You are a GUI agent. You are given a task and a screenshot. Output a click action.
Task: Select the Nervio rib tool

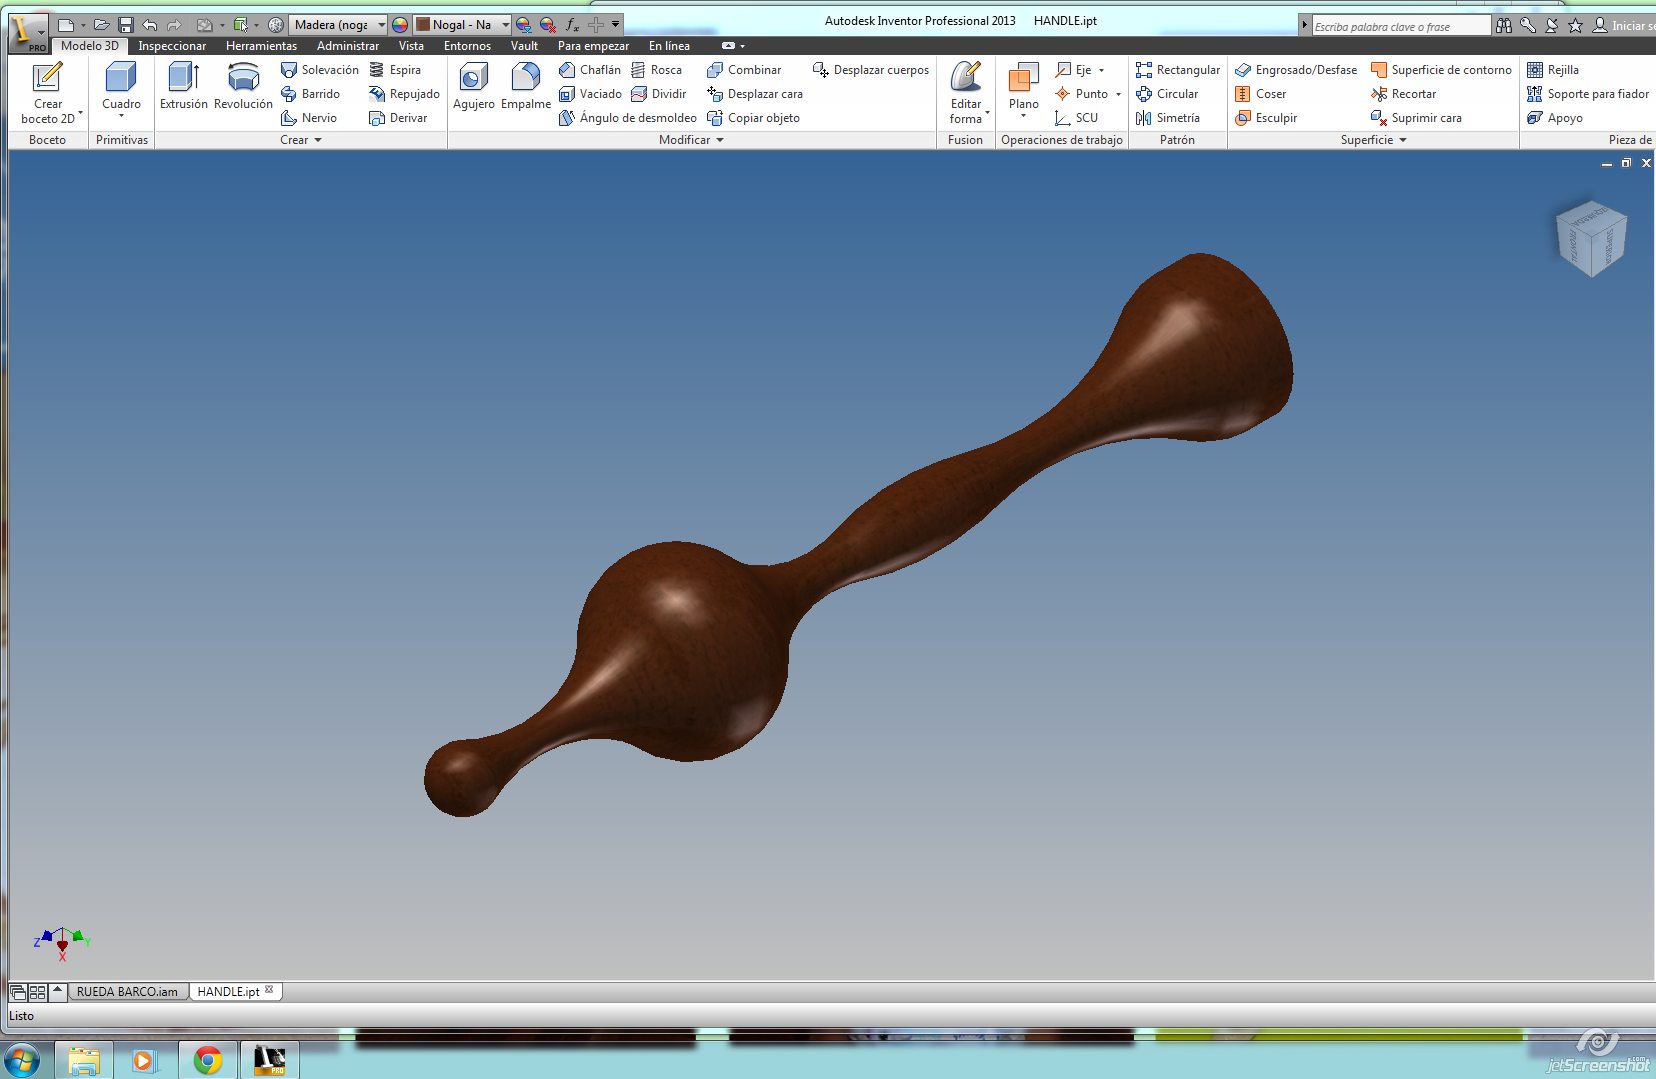(309, 118)
